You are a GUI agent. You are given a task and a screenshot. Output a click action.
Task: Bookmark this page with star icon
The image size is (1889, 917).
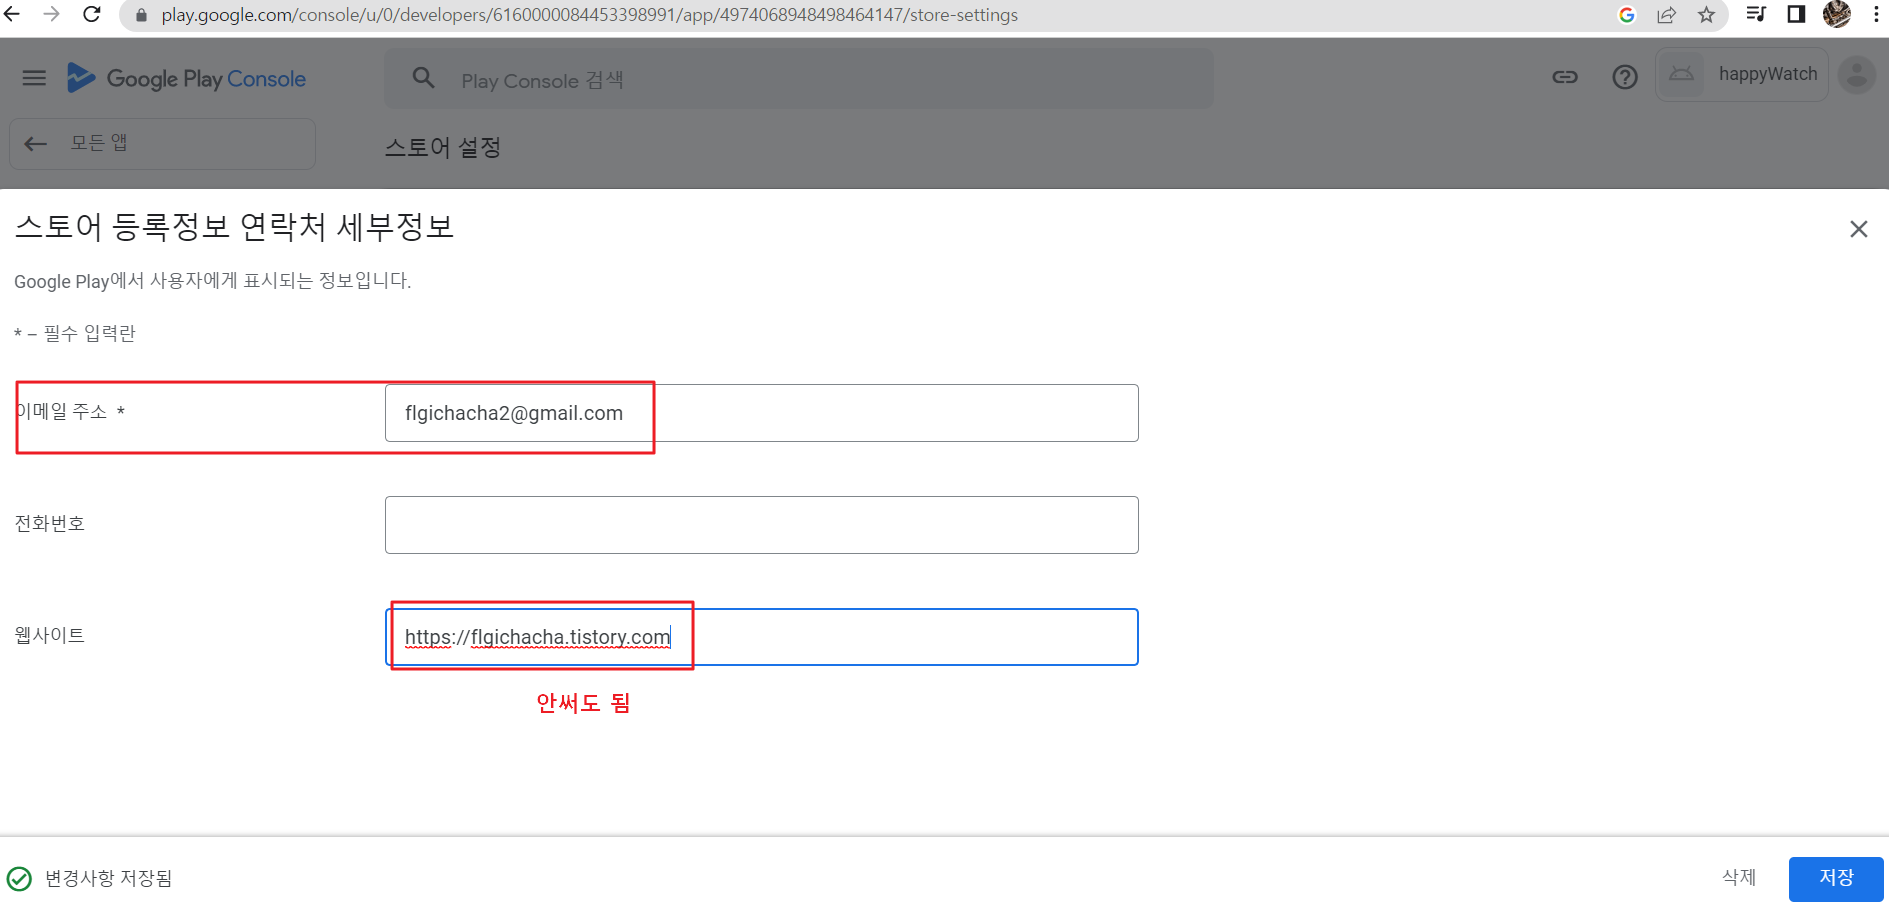pos(1707,15)
